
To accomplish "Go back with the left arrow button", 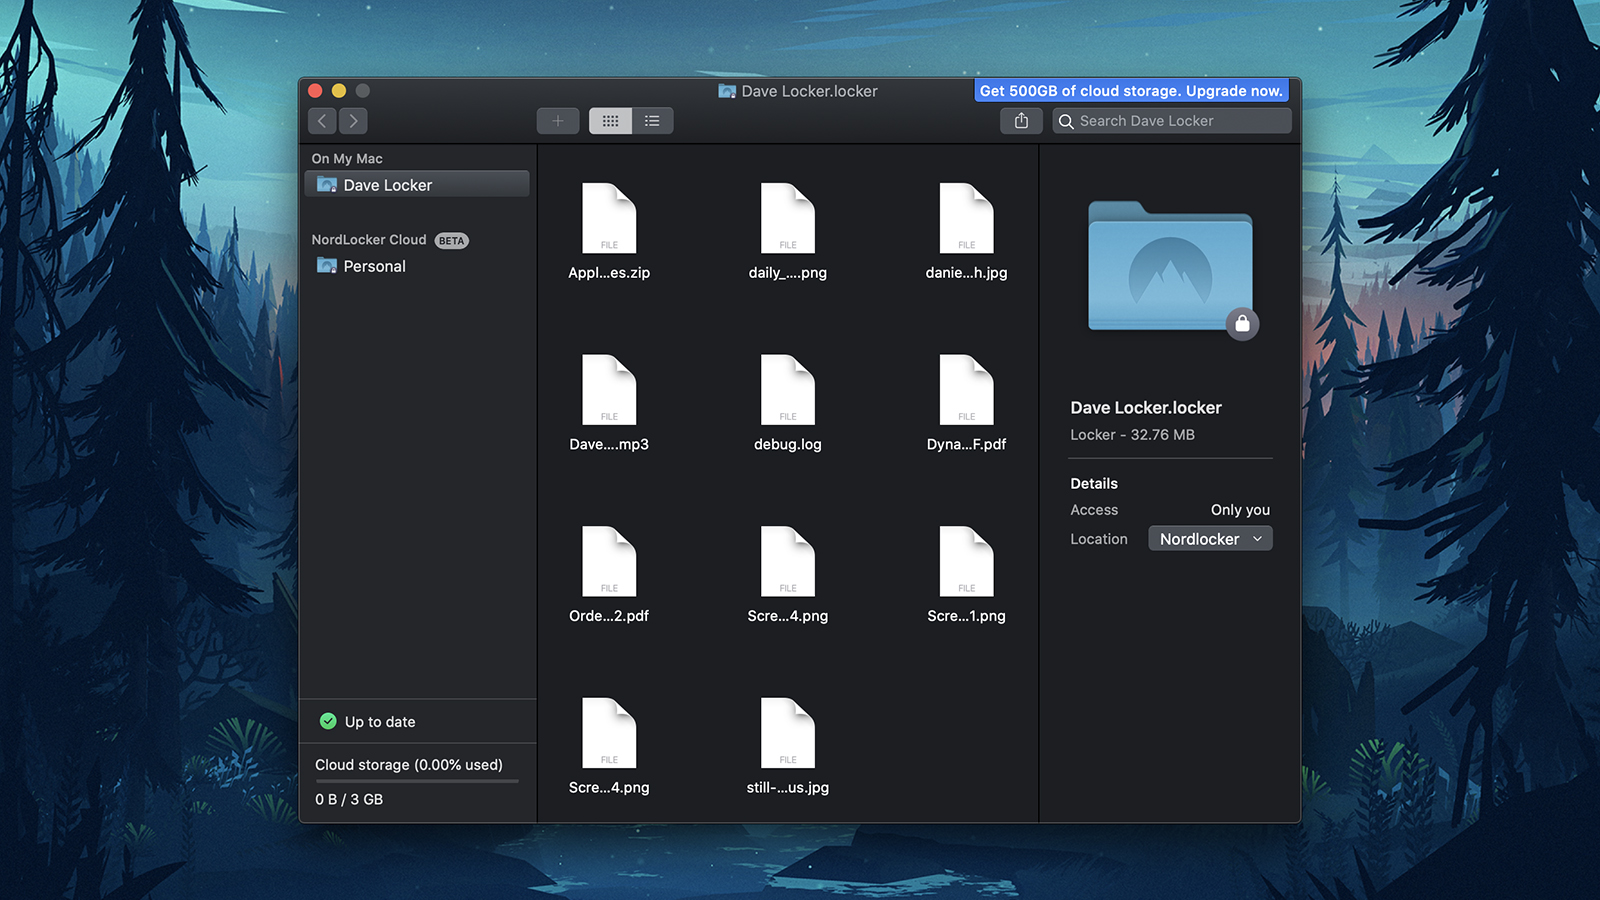I will [x=322, y=121].
